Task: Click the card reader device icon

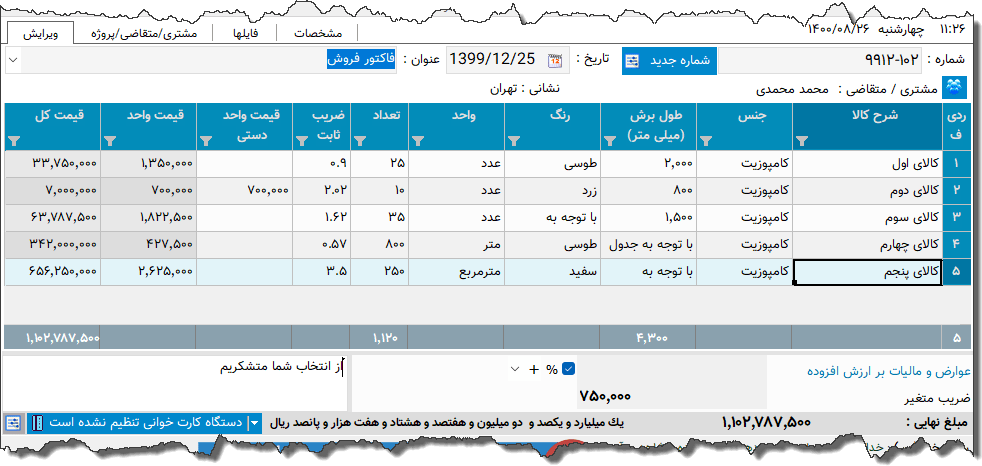Action: coord(38,423)
